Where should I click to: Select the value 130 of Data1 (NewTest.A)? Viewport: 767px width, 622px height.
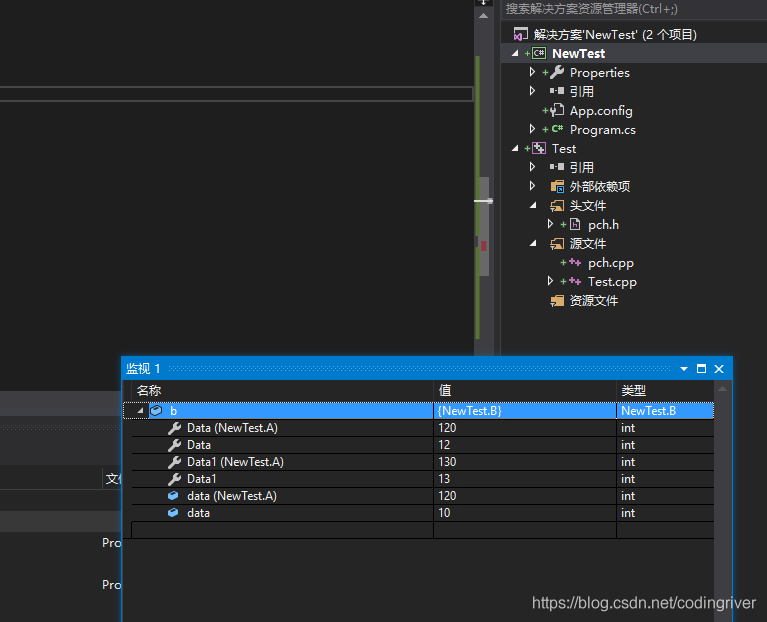pyautogui.click(x=525, y=462)
